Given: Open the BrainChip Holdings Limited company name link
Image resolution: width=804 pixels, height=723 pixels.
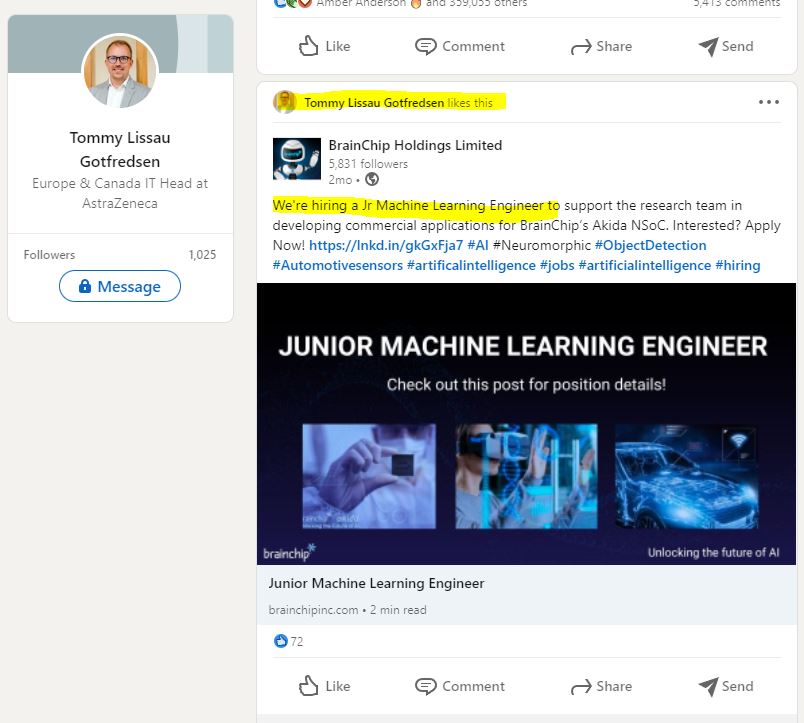Looking at the screenshot, I should tap(415, 145).
